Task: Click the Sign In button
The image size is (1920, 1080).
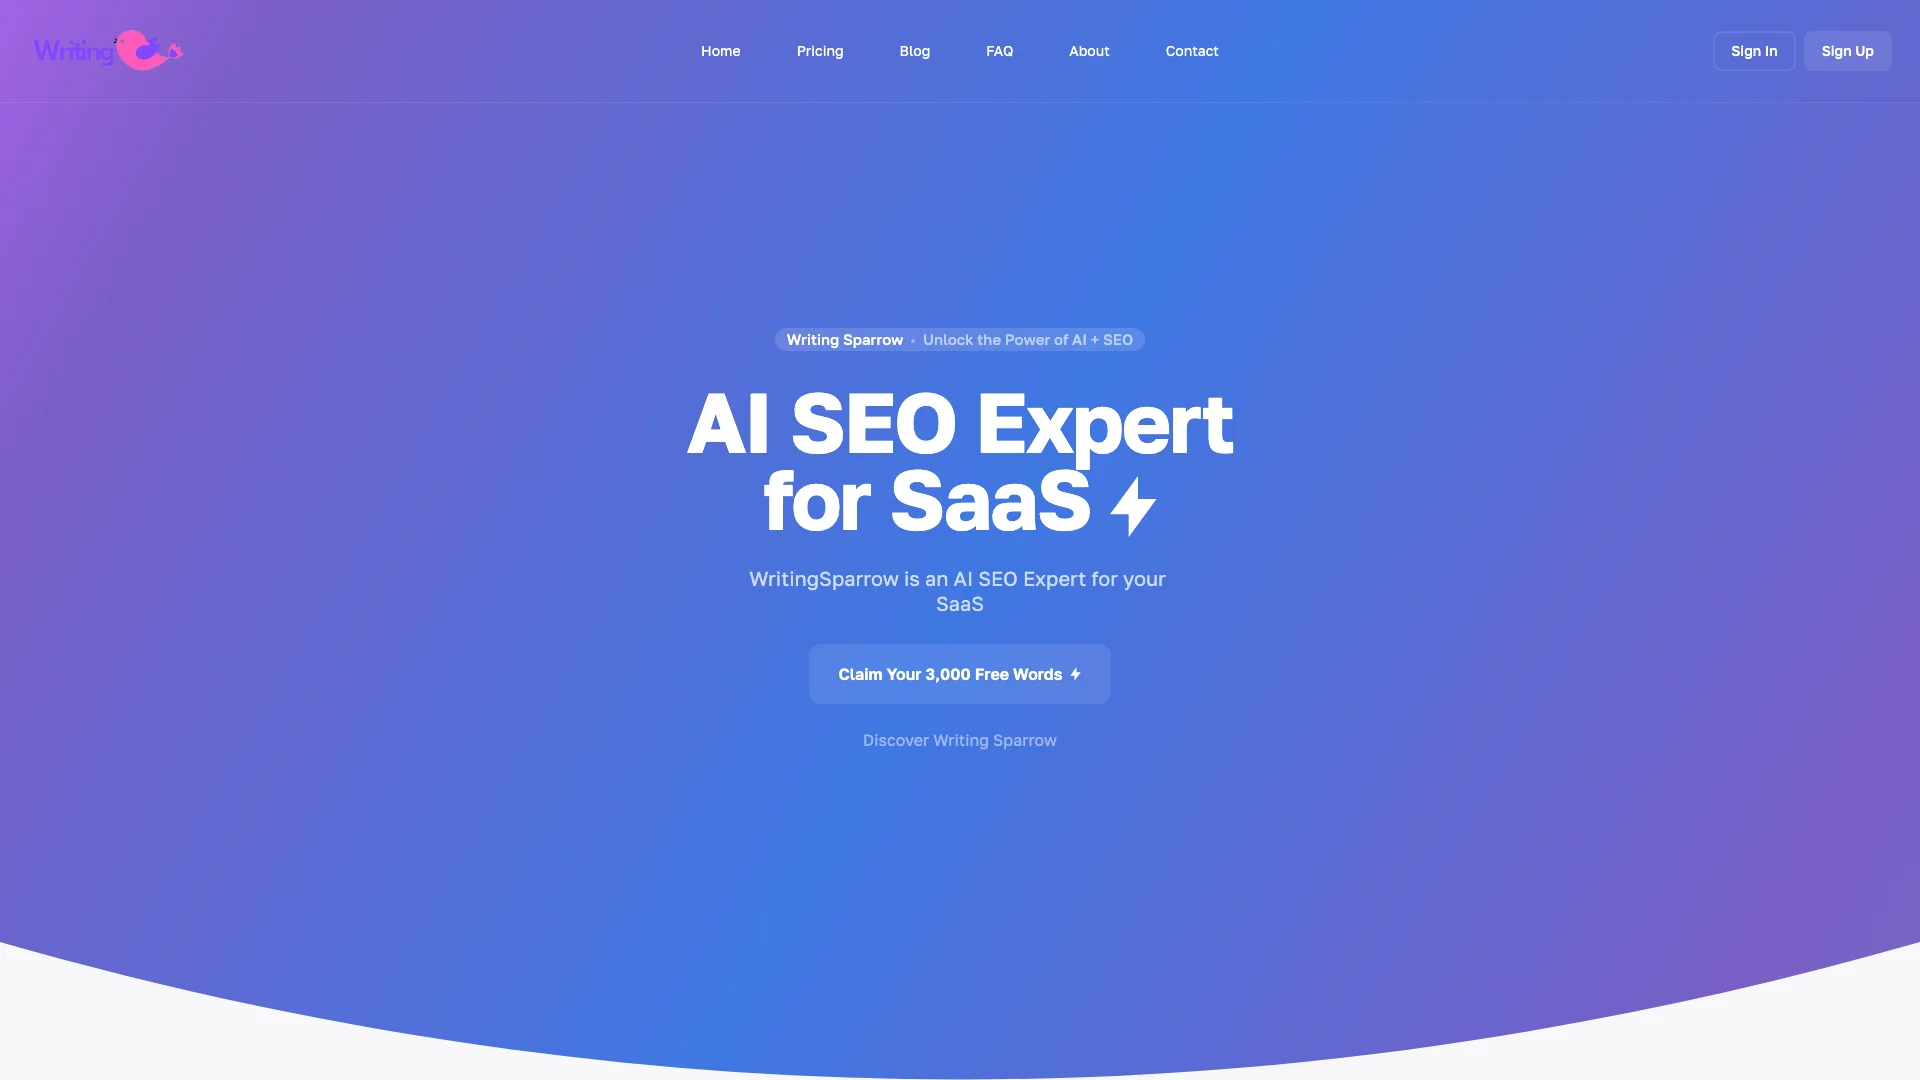Action: pyautogui.click(x=1754, y=50)
